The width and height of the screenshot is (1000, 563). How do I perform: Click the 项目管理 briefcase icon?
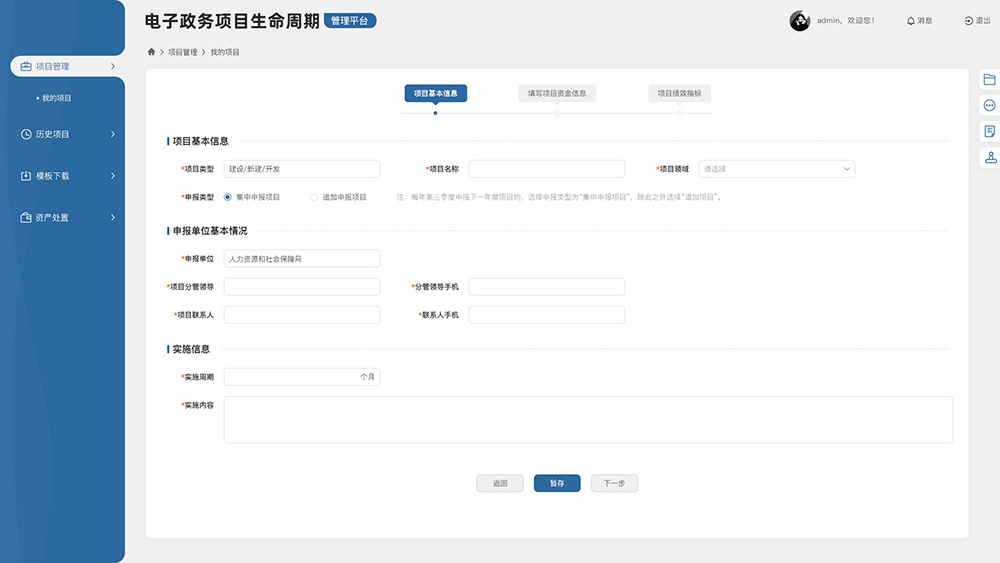point(26,66)
